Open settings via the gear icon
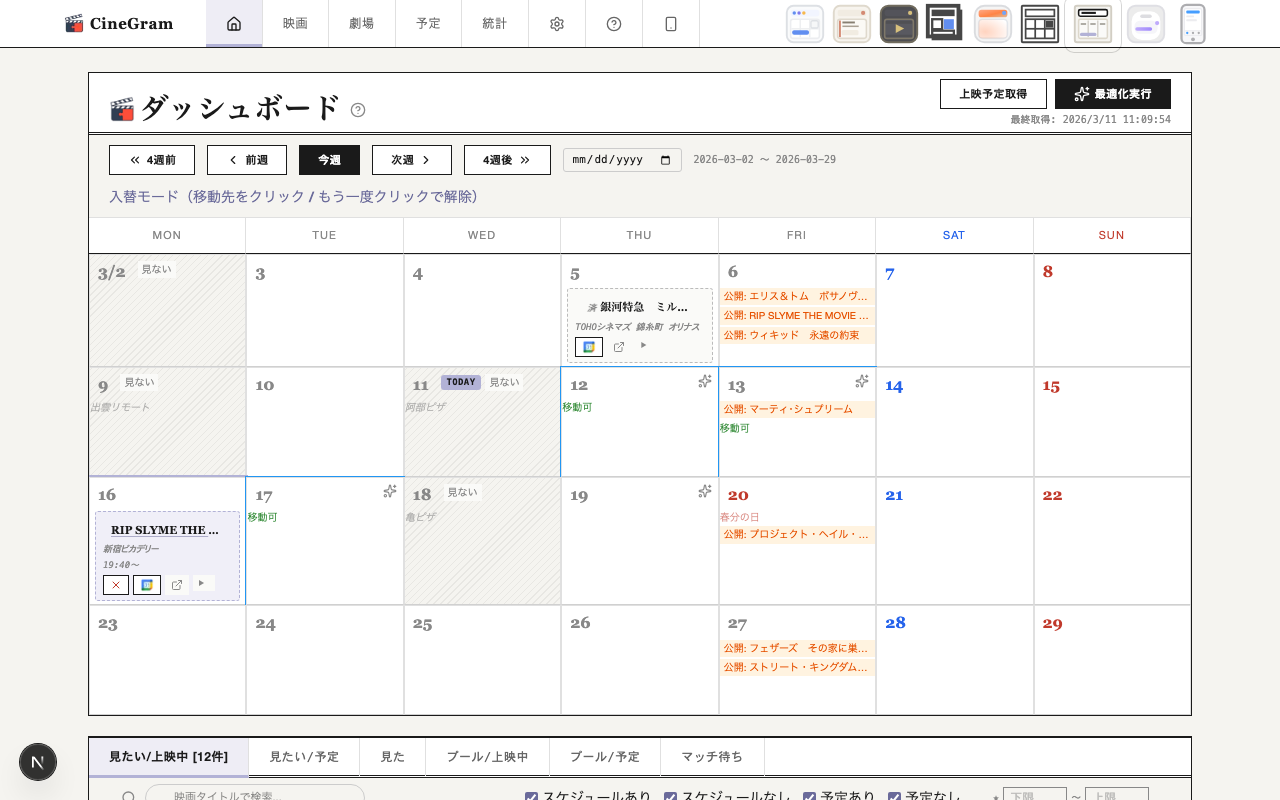1280x800 pixels. tap(556, 23)
